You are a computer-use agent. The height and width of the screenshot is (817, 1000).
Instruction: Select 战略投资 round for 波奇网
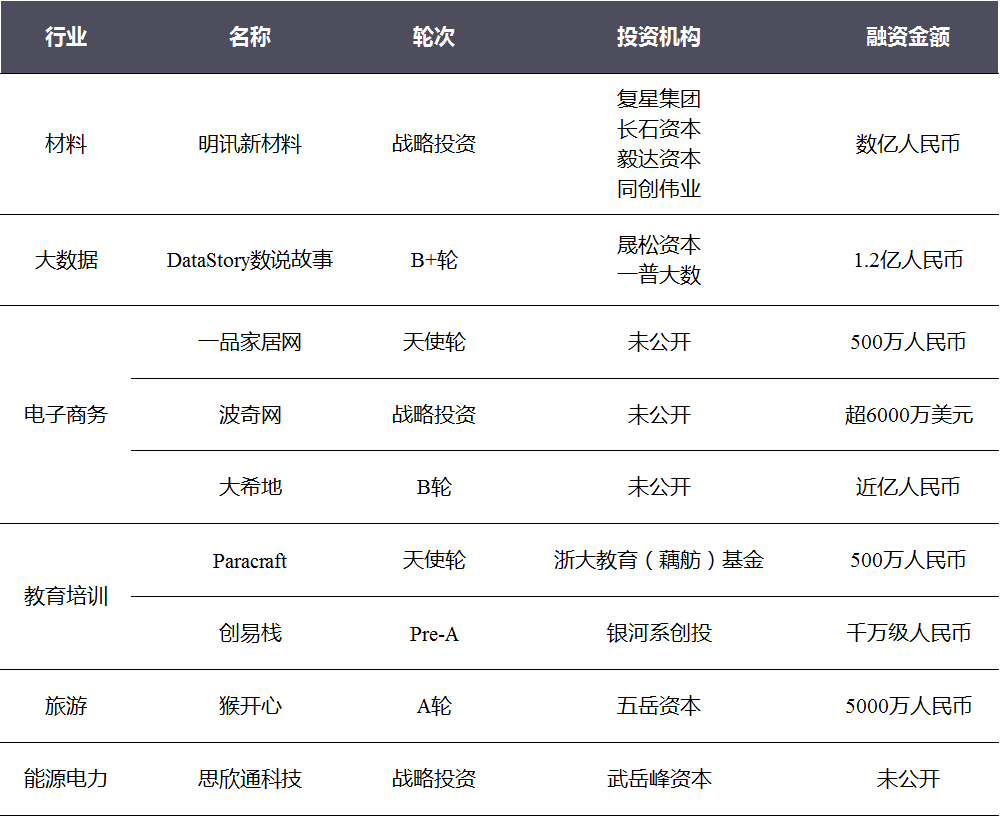tap(434, 415)
